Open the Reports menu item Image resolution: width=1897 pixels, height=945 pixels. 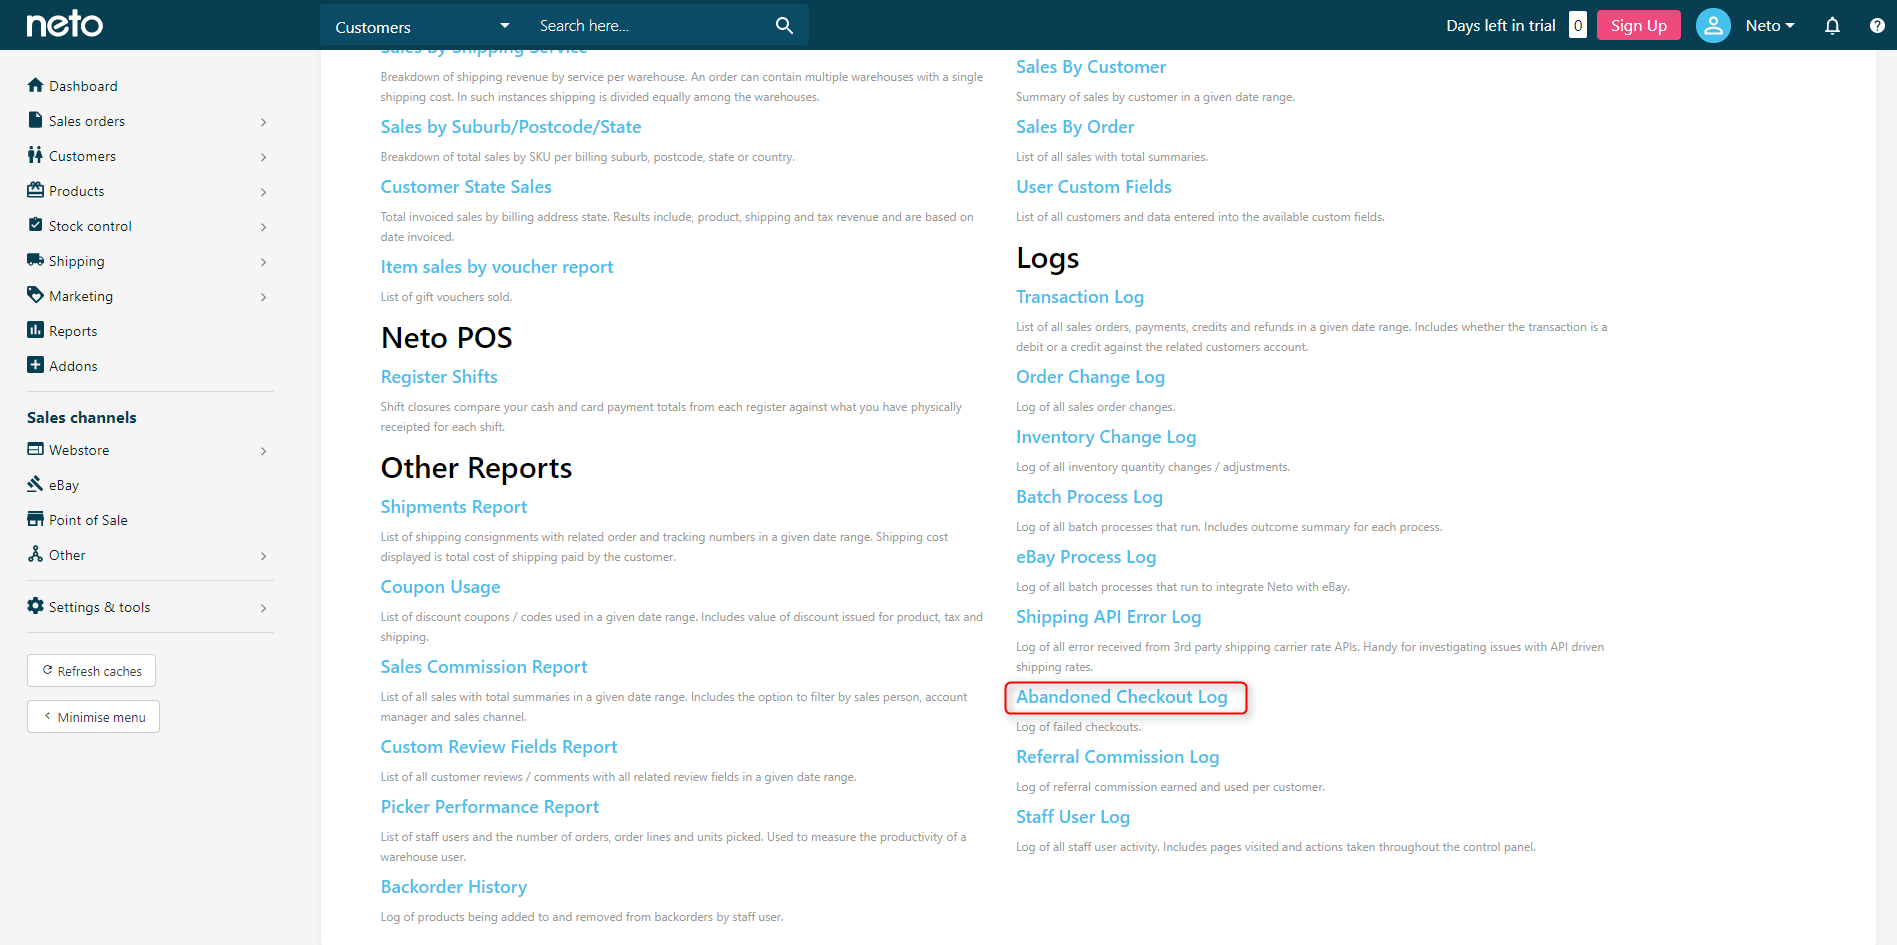(x=73, y=331)
